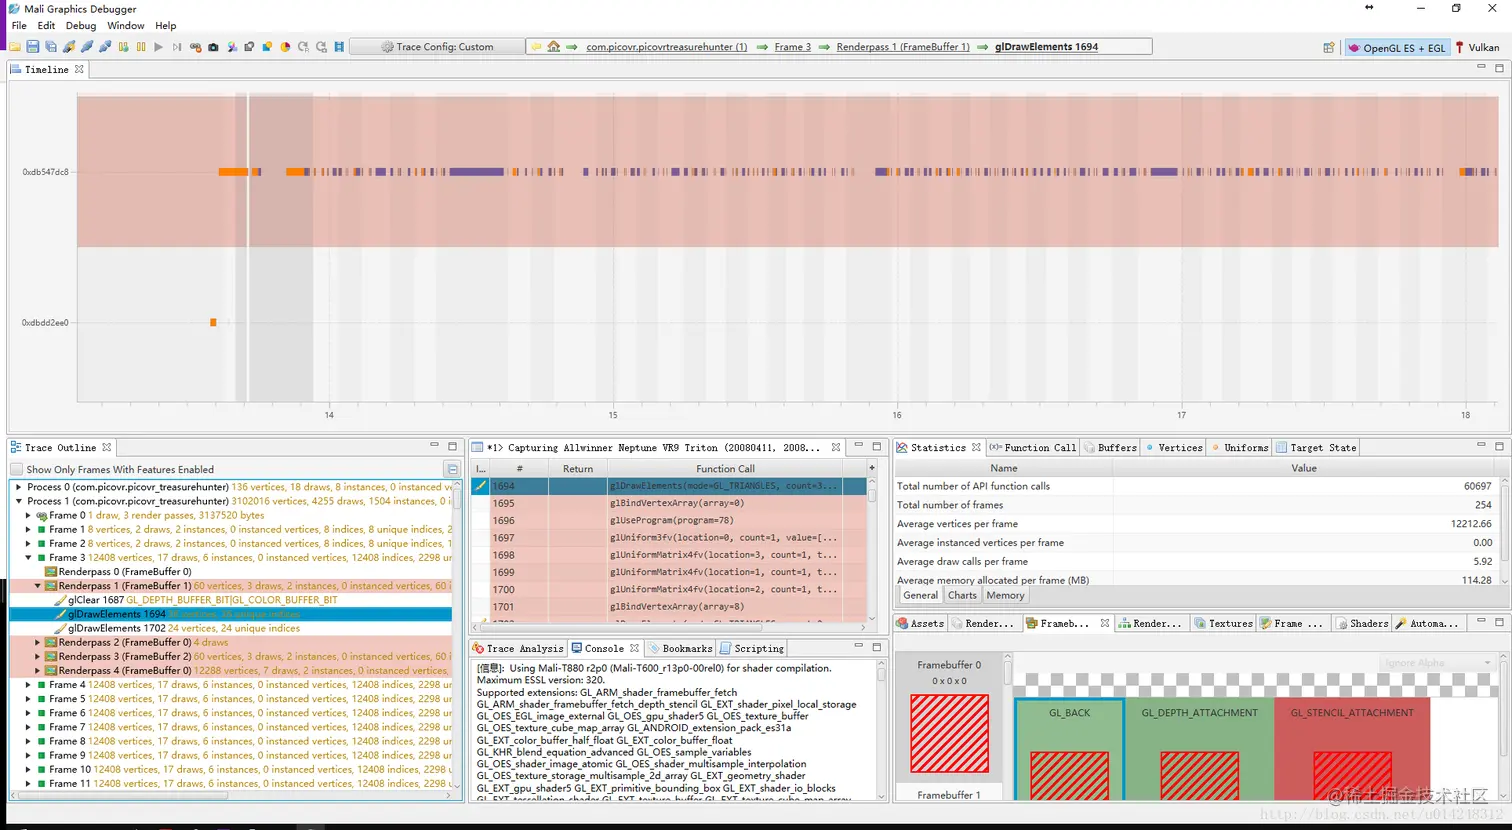Switch to the Function Call tab
1512x830 pixels.
(1033, 447)
